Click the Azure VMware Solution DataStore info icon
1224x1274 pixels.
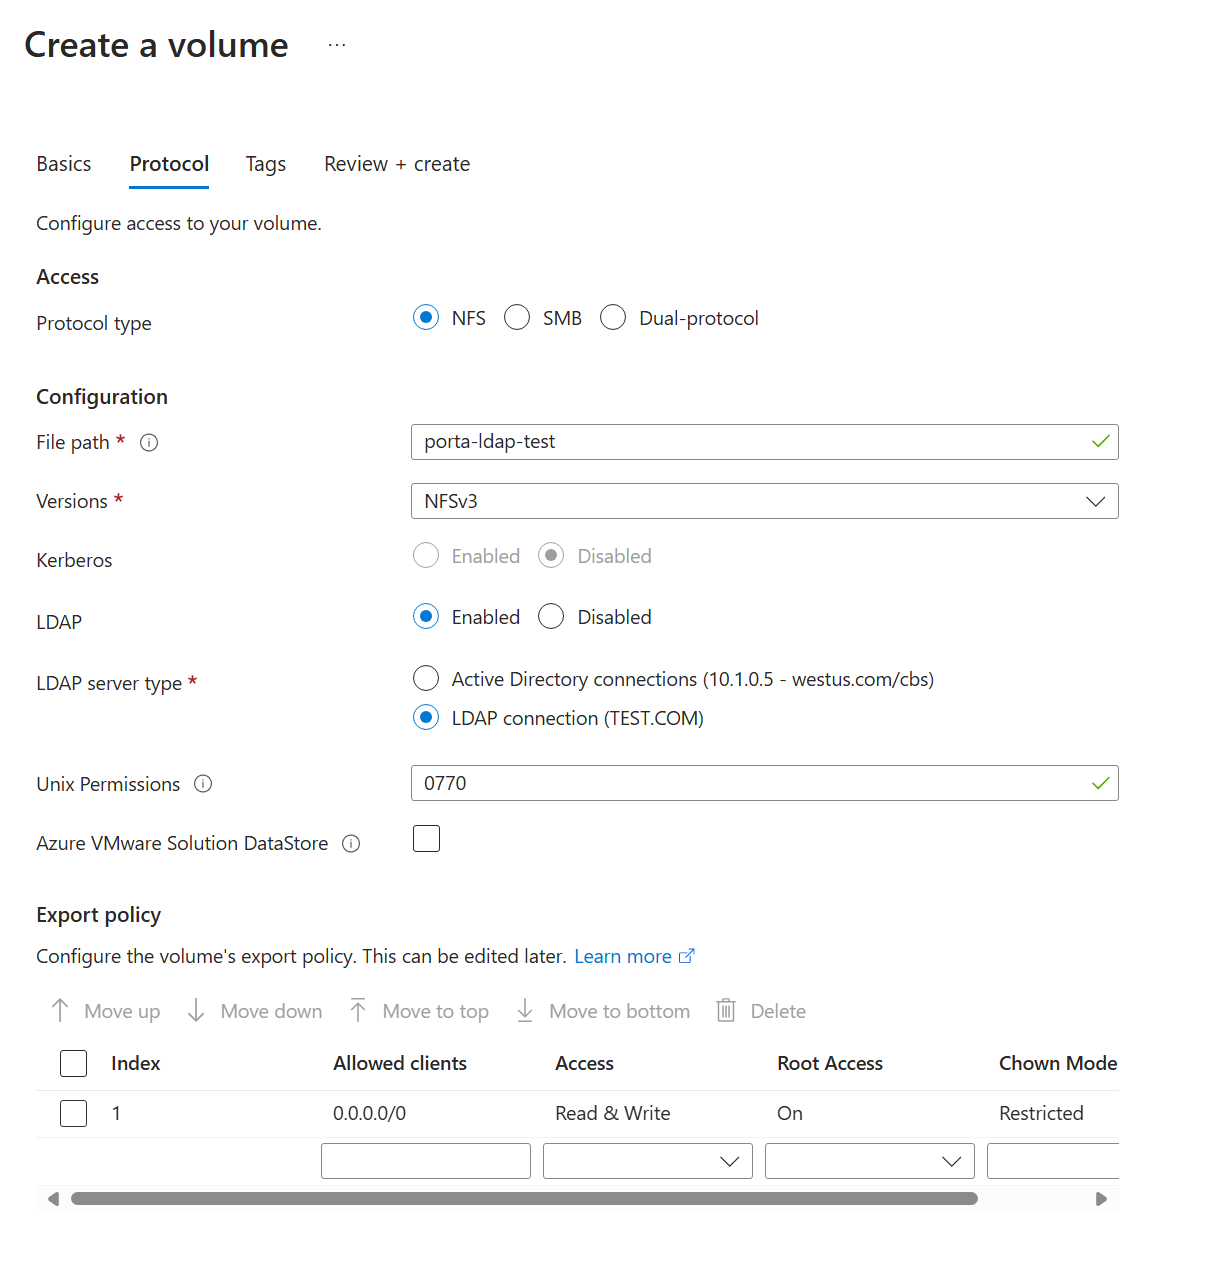click(351, 844)
